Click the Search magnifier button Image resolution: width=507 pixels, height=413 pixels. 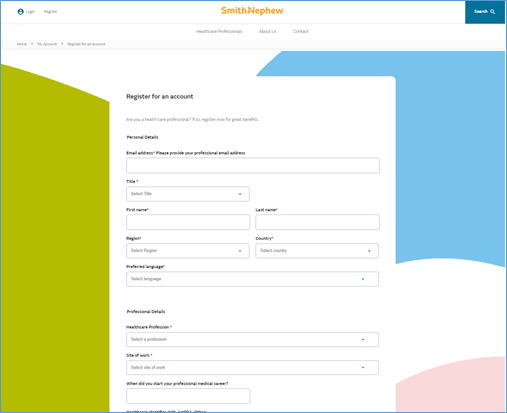[x=485, y=12]
